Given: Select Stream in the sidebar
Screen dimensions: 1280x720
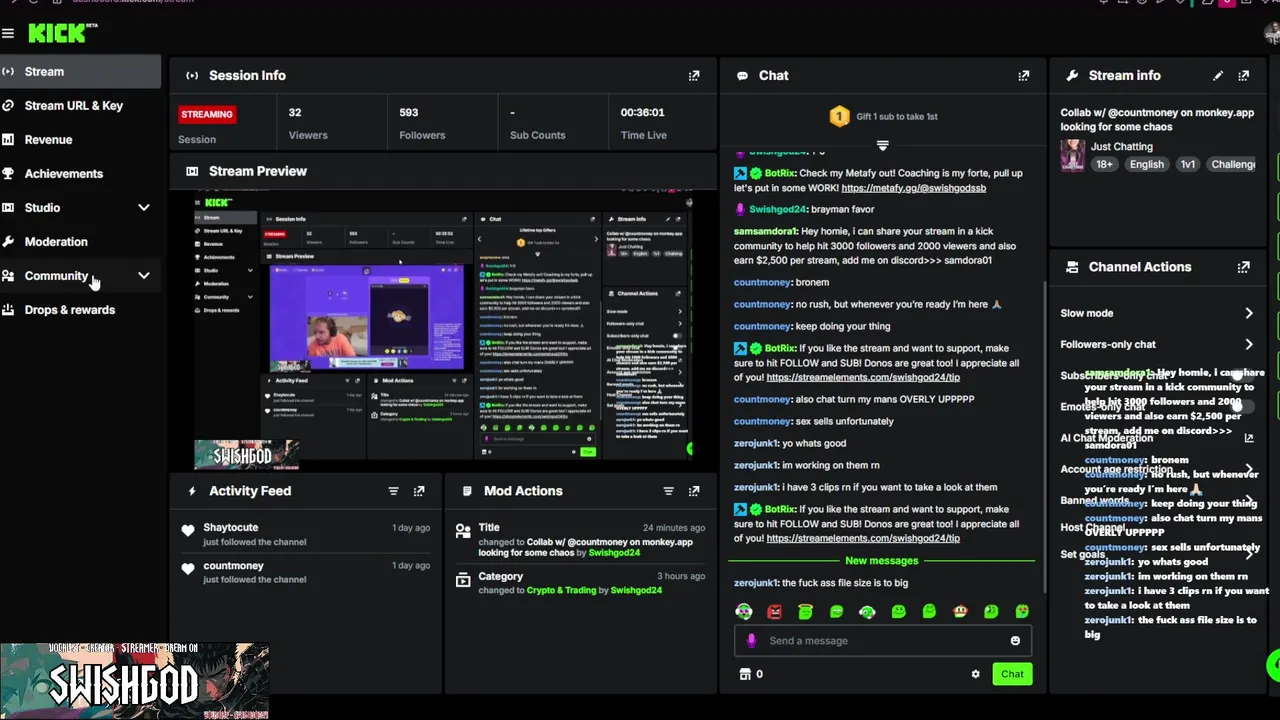Looking at the screenshot, I should (x=80, y=72).
